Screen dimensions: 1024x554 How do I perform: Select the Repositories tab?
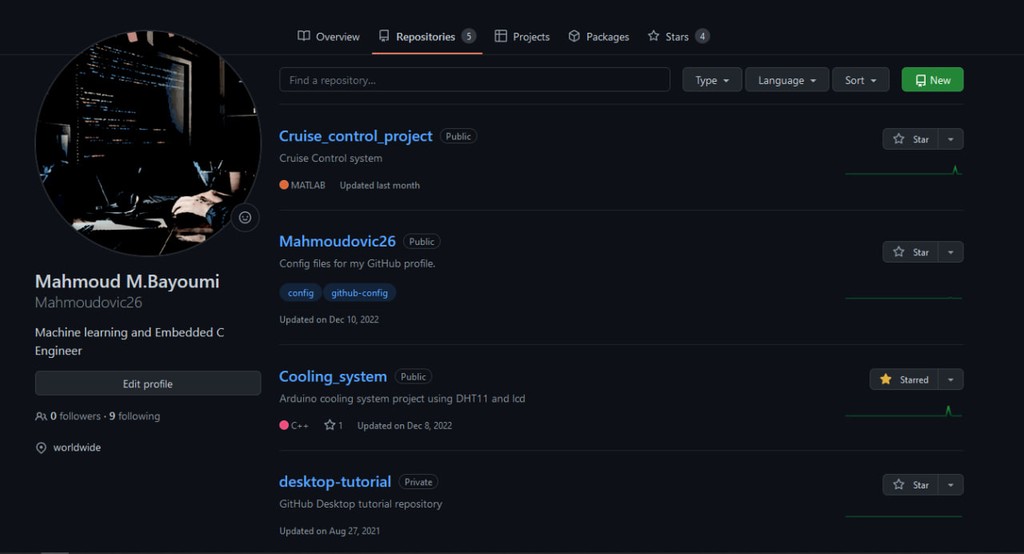click(x=427, y=37)
